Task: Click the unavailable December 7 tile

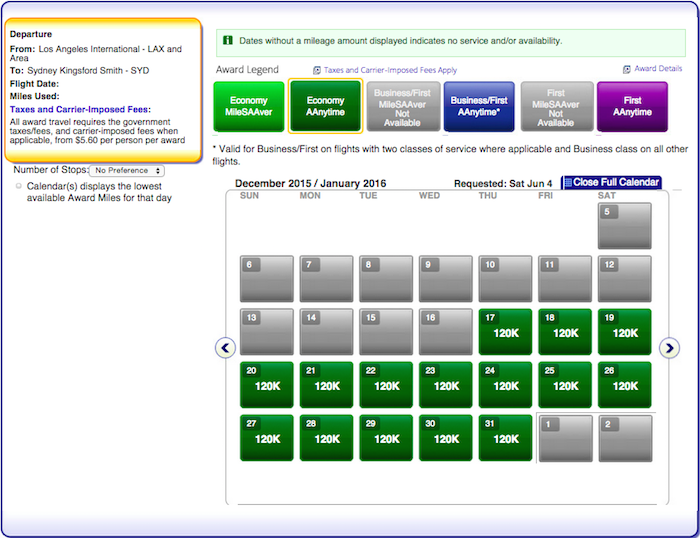Action: pos(326,279)
